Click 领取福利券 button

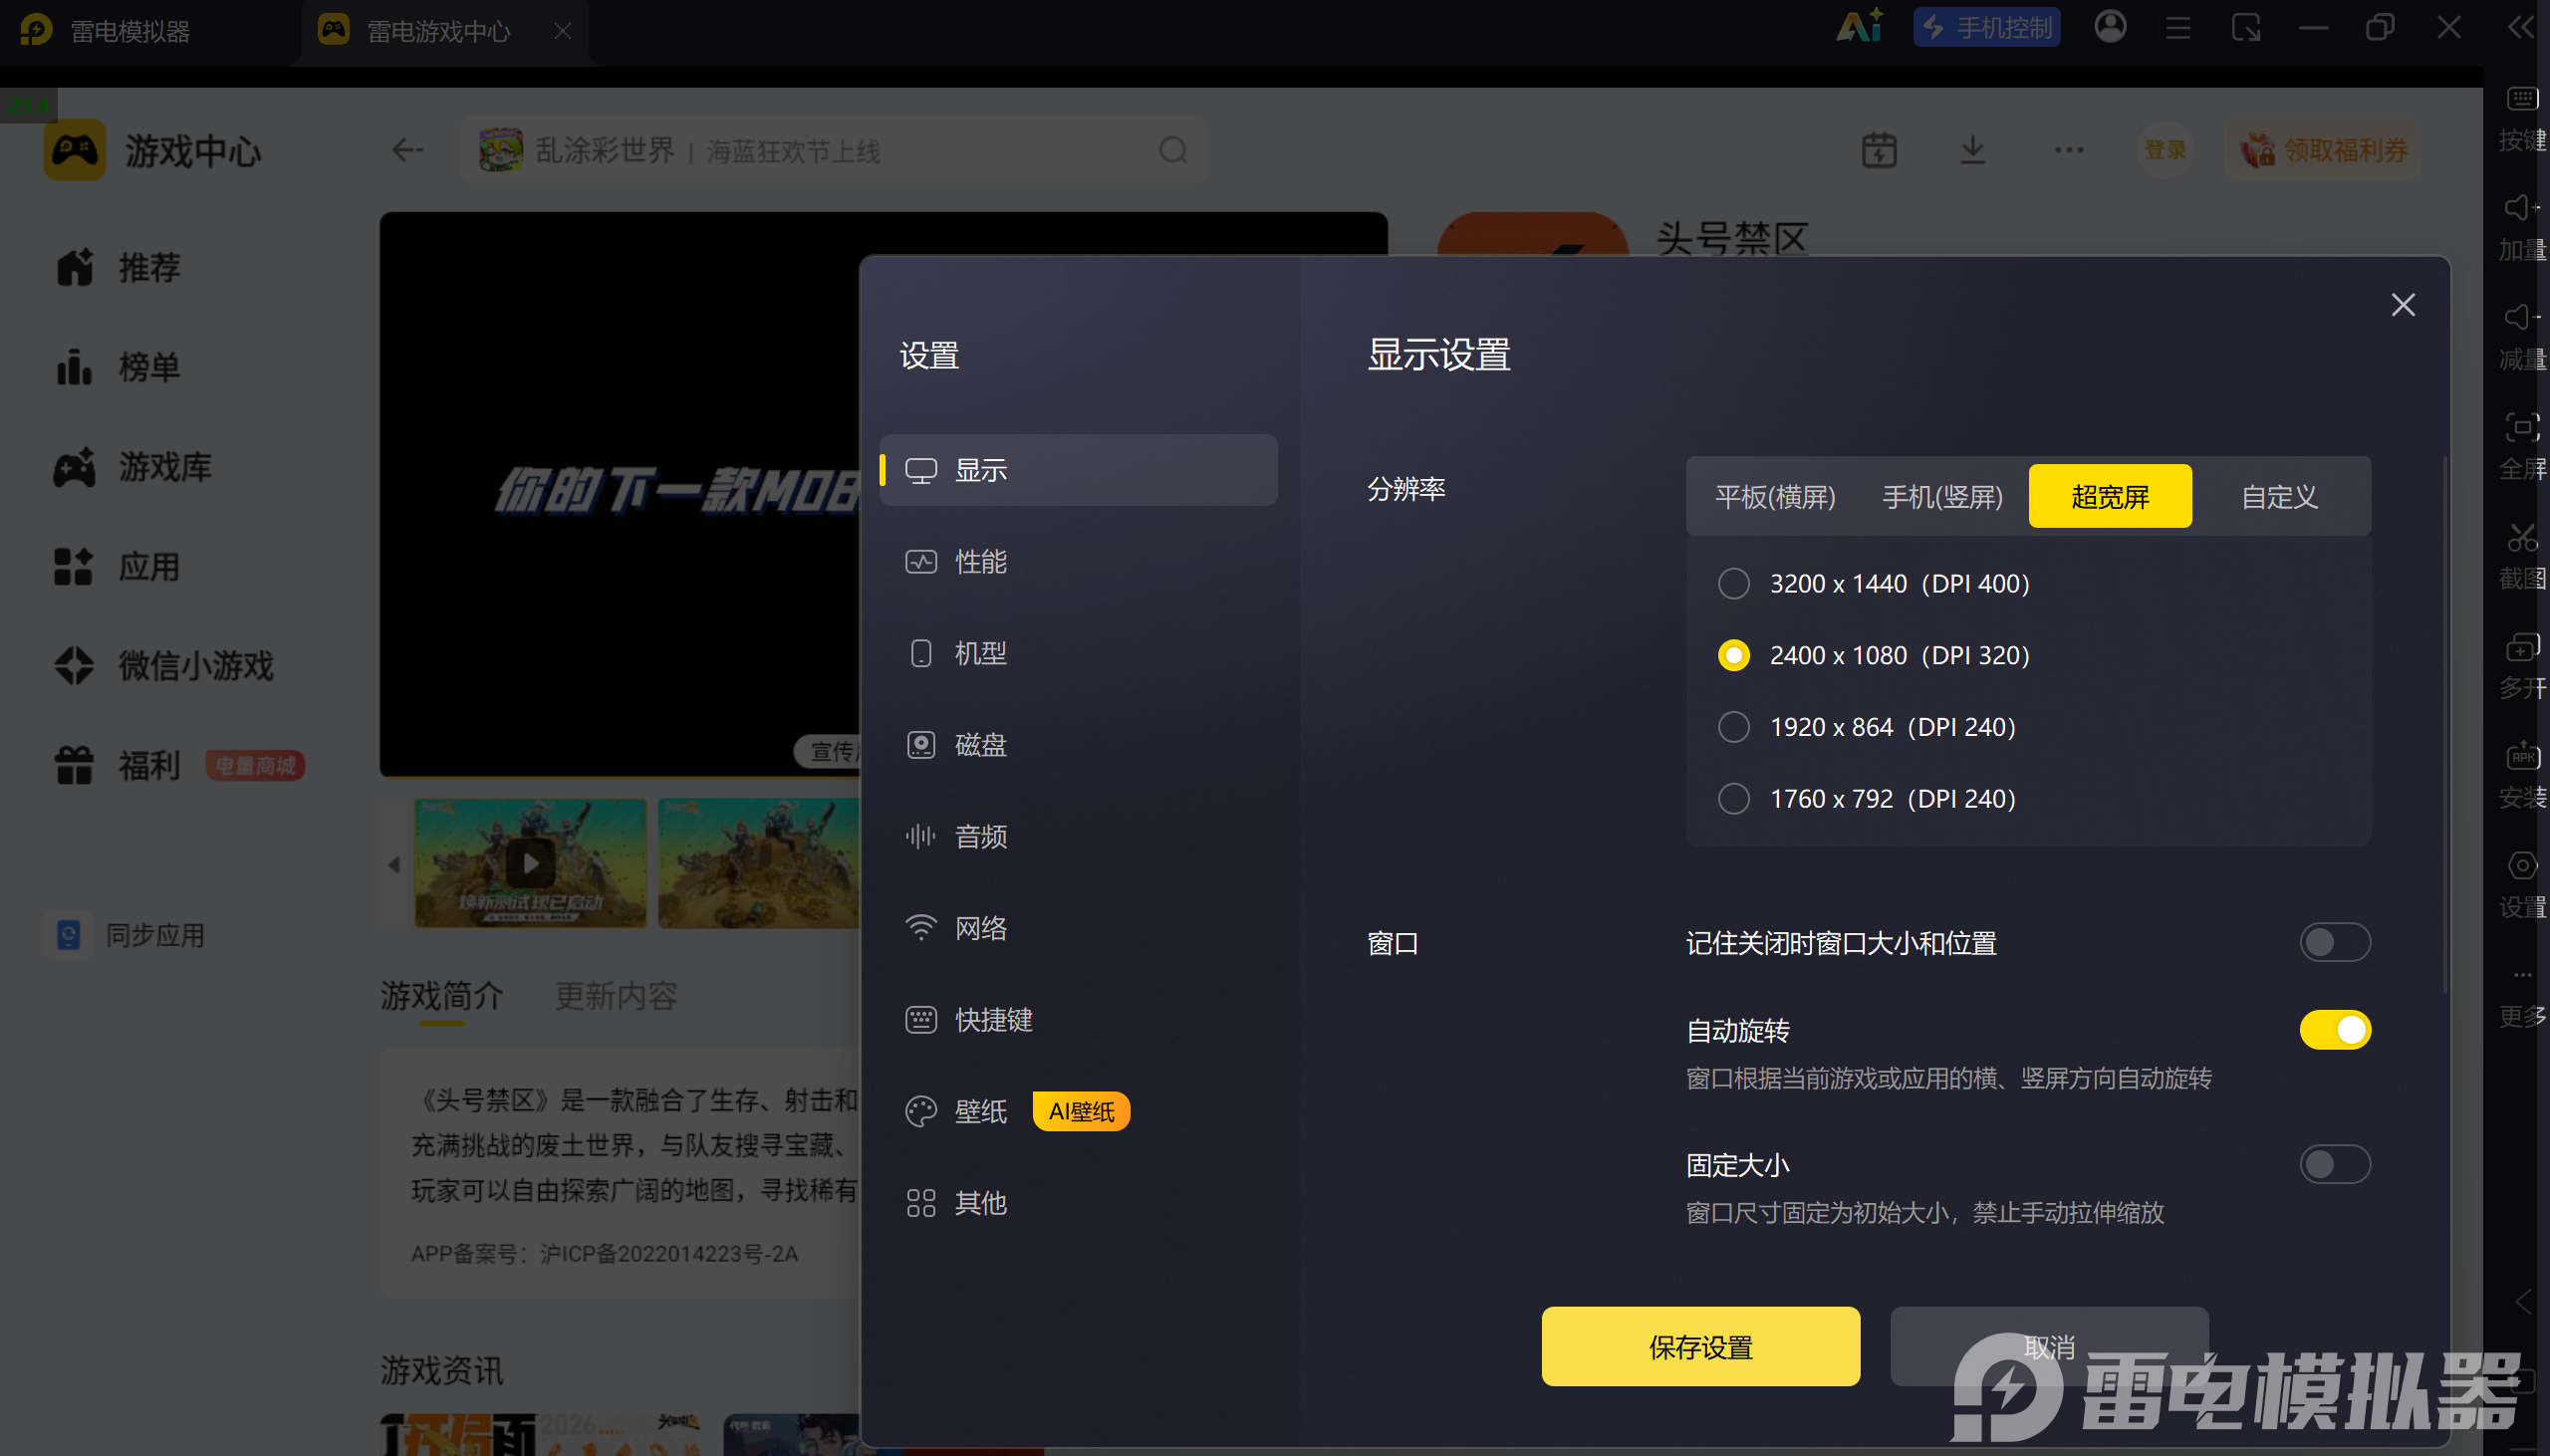(2322, 151)
